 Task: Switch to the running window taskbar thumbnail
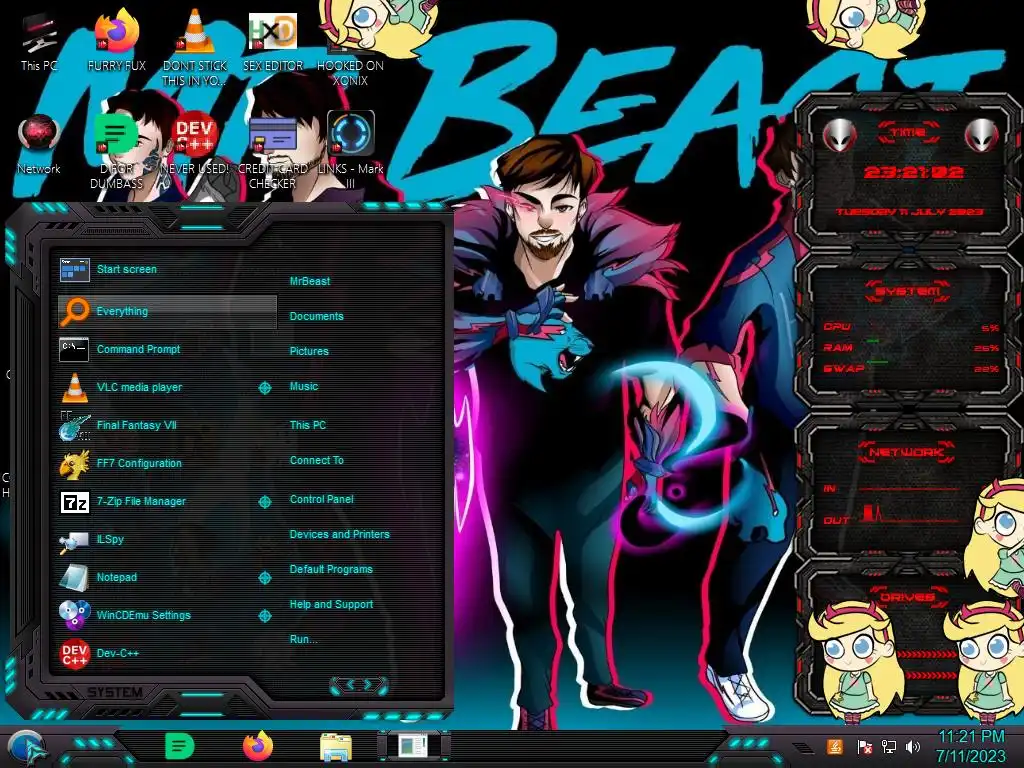pos(414,746)
